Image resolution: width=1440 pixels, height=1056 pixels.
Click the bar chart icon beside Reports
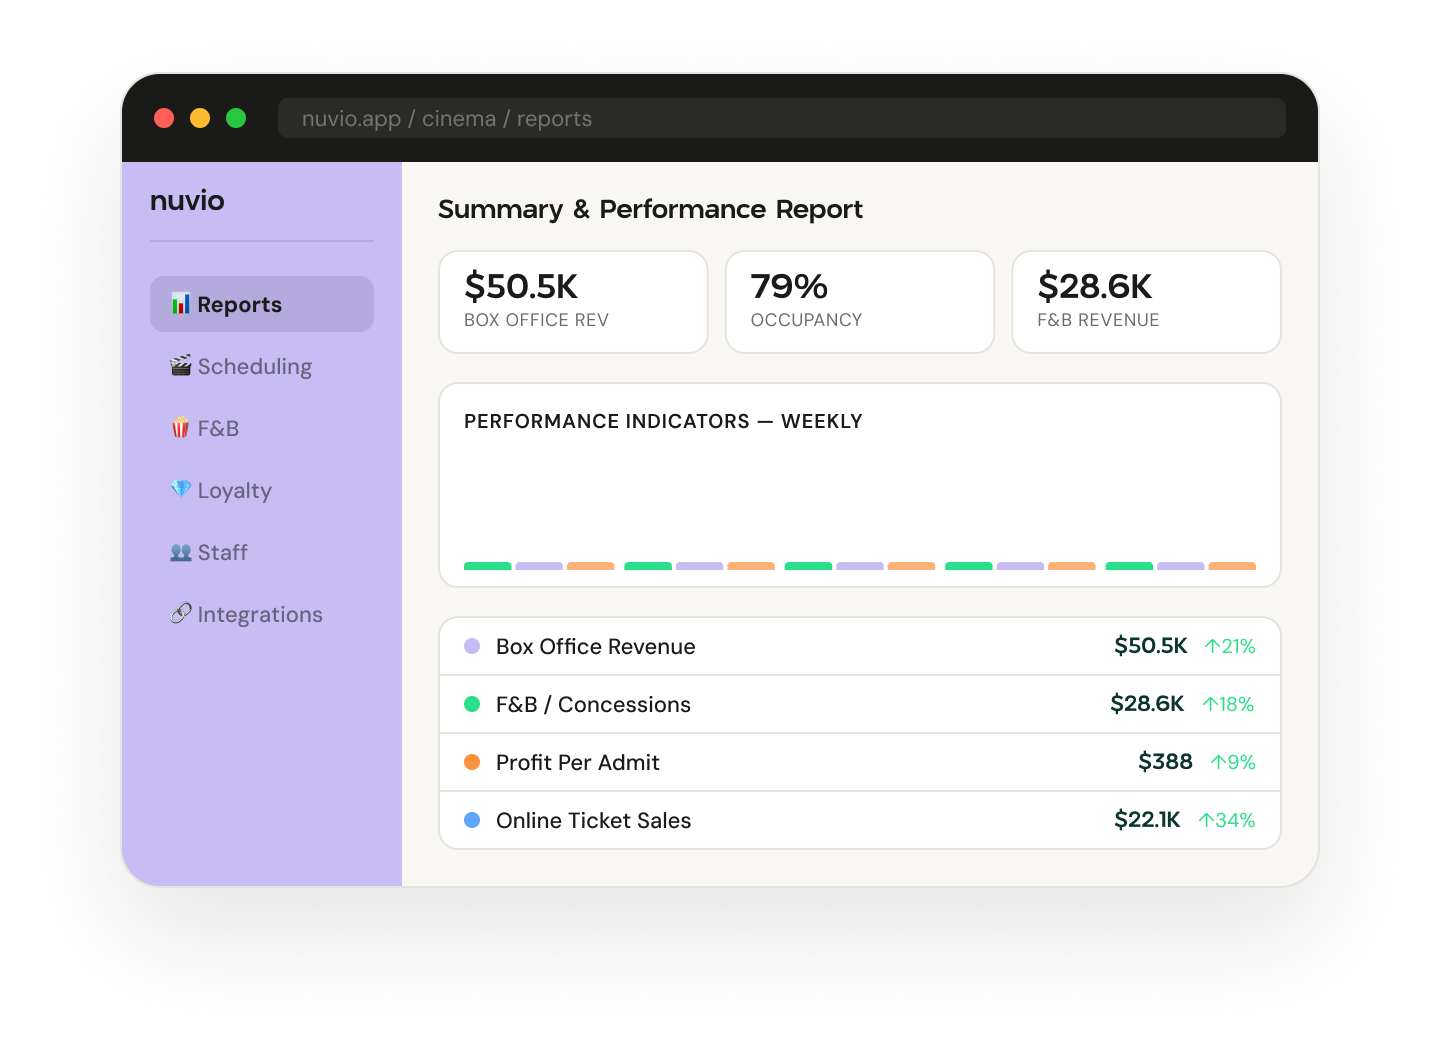click(180, 304)
